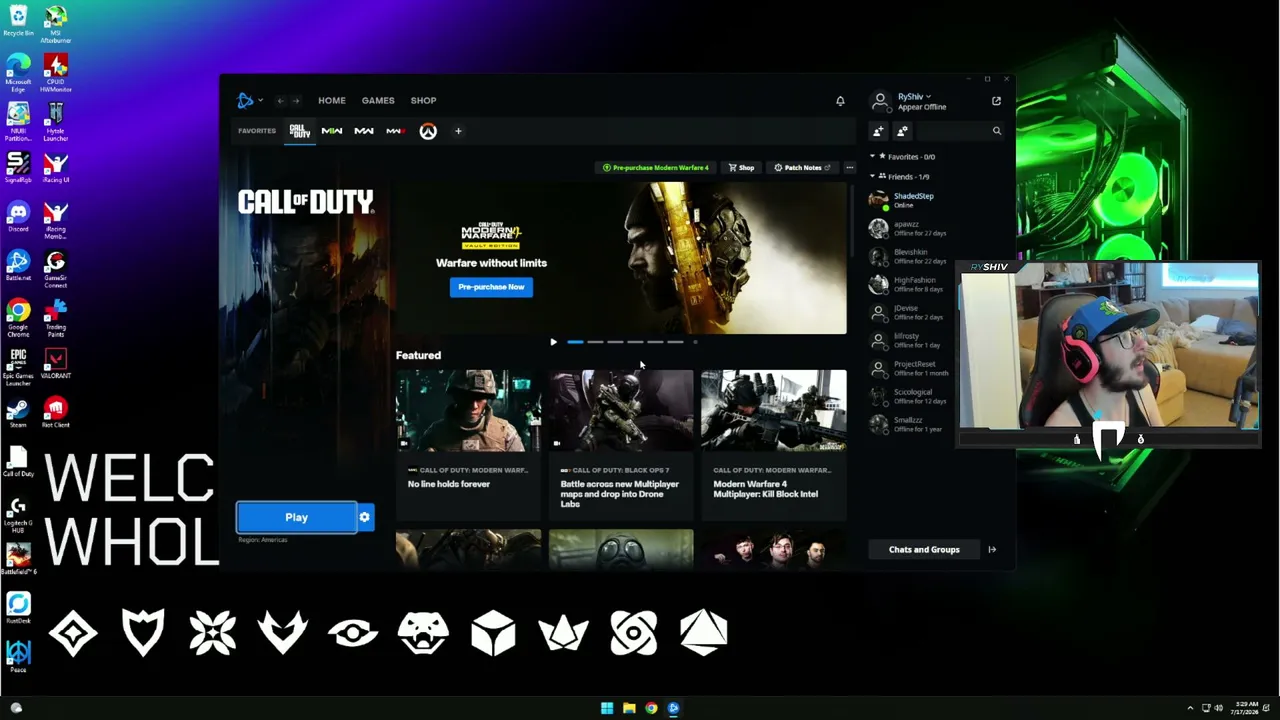1280x720 pixels.
Task: Open the taskbar clock and date
Action: (x=1246, y=708)
